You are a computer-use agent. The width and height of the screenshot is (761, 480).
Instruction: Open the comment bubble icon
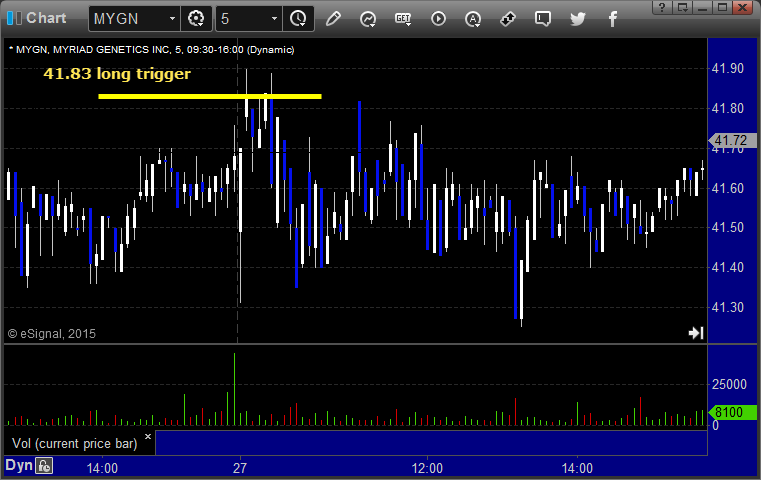(543, 19)
